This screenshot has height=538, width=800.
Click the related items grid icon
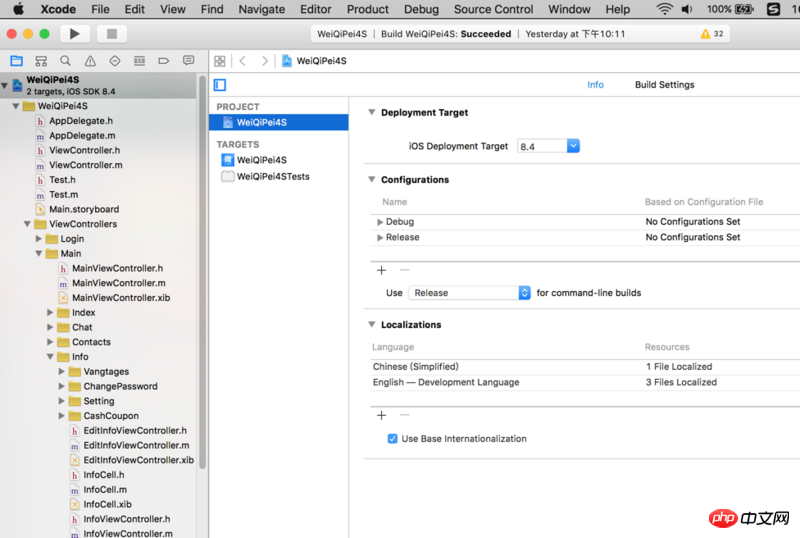[x=220, y=61]
